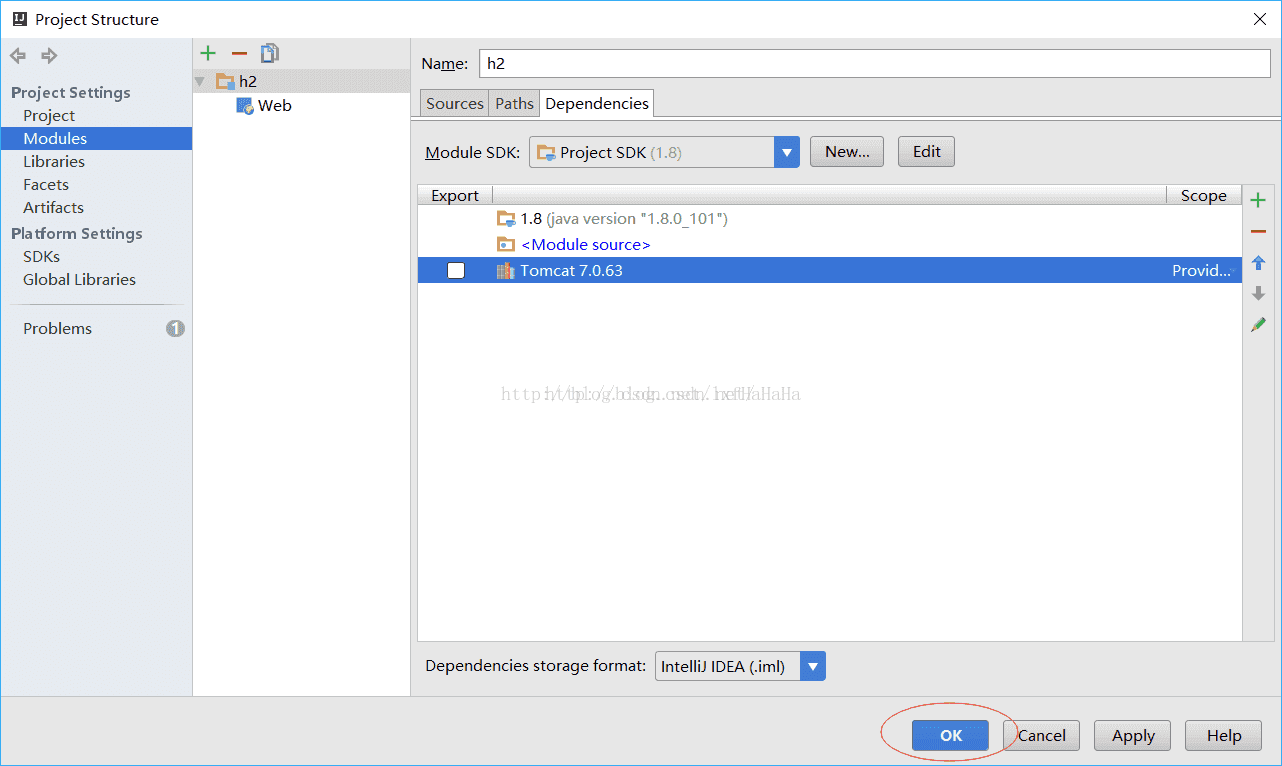Screen dimensions: 1282x766
Task: Click the Web facet icon
Action: click(245, 105)
